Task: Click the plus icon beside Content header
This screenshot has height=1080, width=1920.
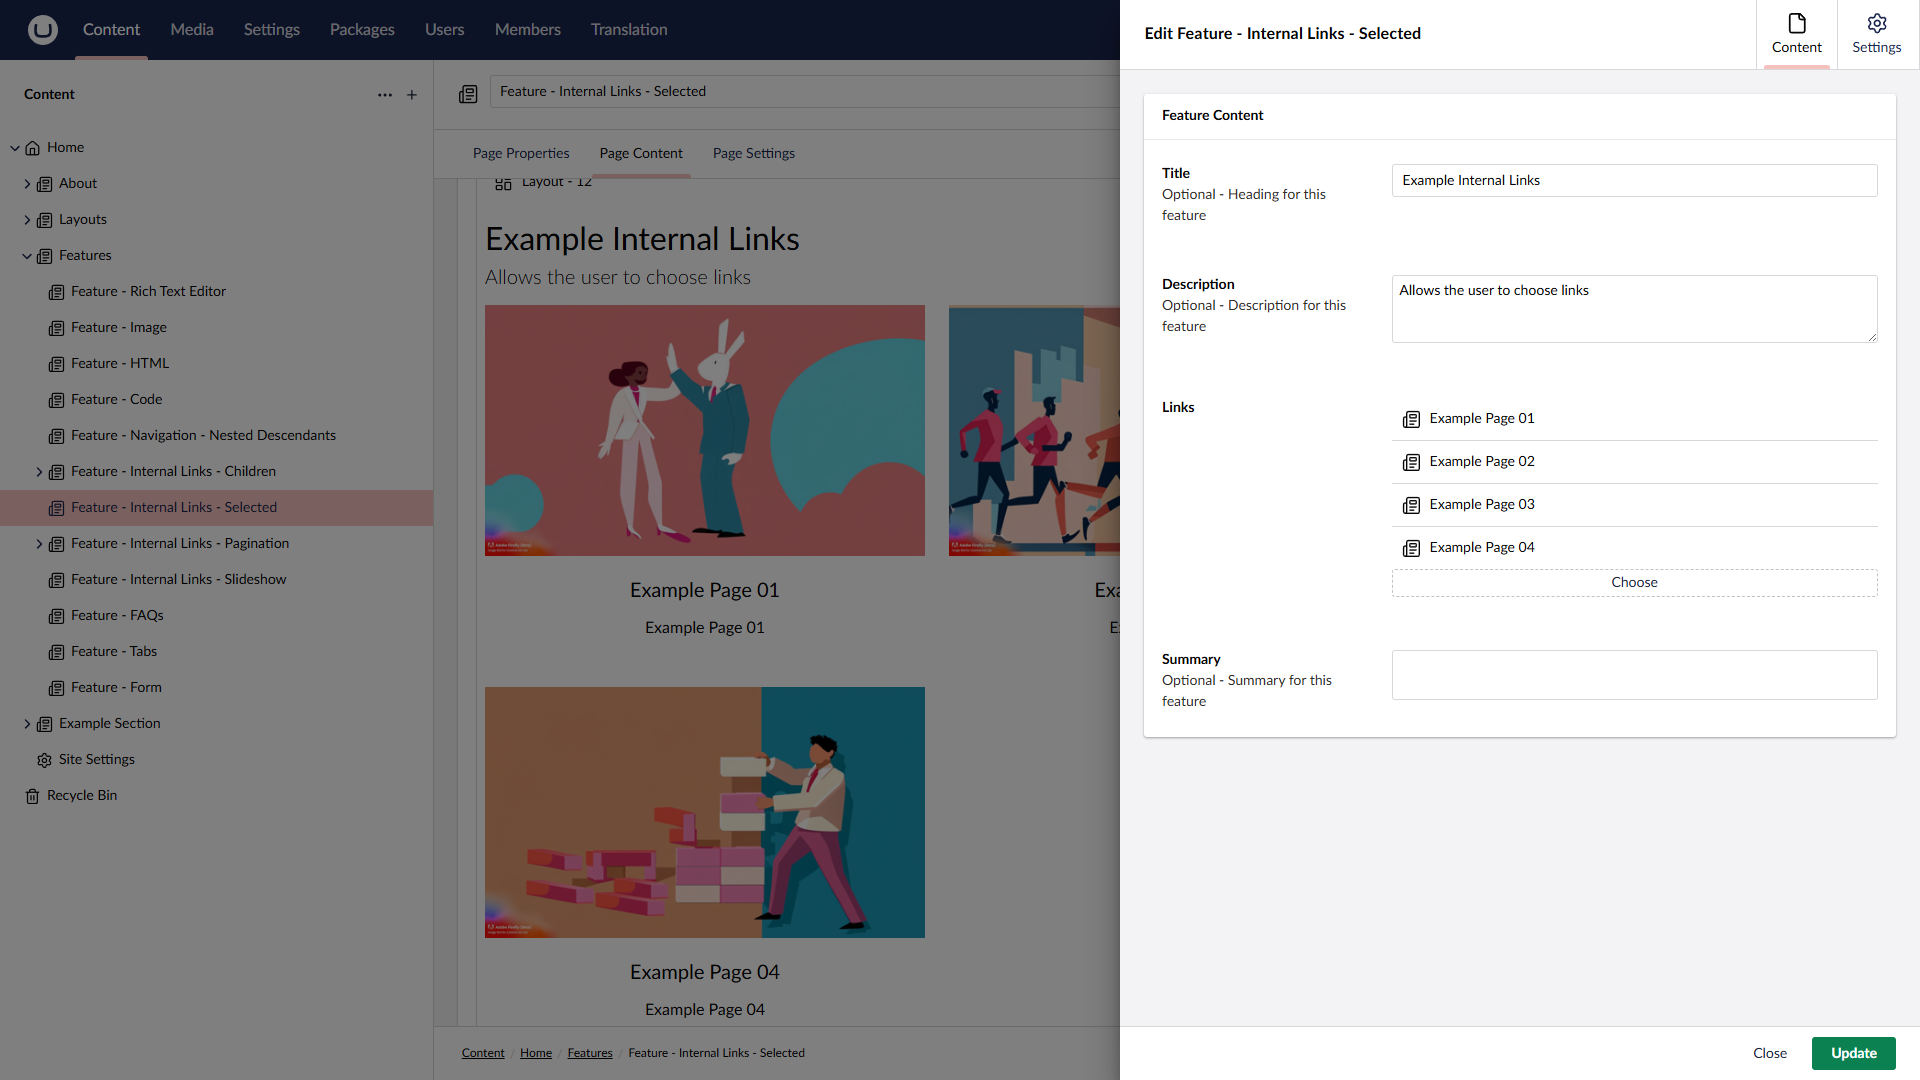Action: (x=412, y=95)
